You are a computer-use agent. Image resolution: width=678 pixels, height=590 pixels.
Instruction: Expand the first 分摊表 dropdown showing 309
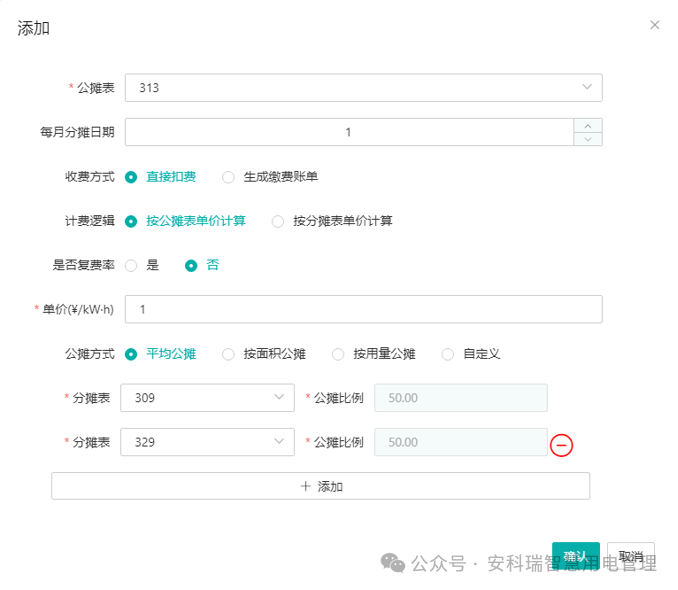click(x=207, y=398)
